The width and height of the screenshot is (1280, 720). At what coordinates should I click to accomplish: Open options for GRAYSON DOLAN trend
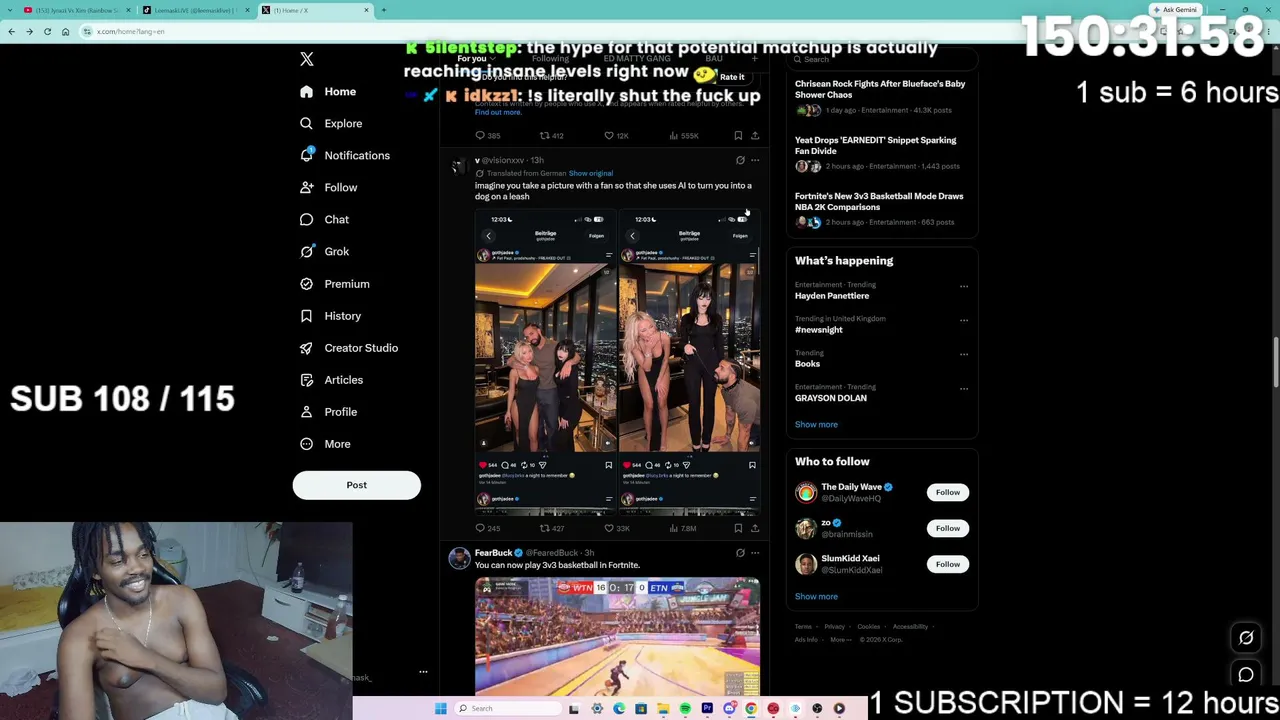click(964, 389)
